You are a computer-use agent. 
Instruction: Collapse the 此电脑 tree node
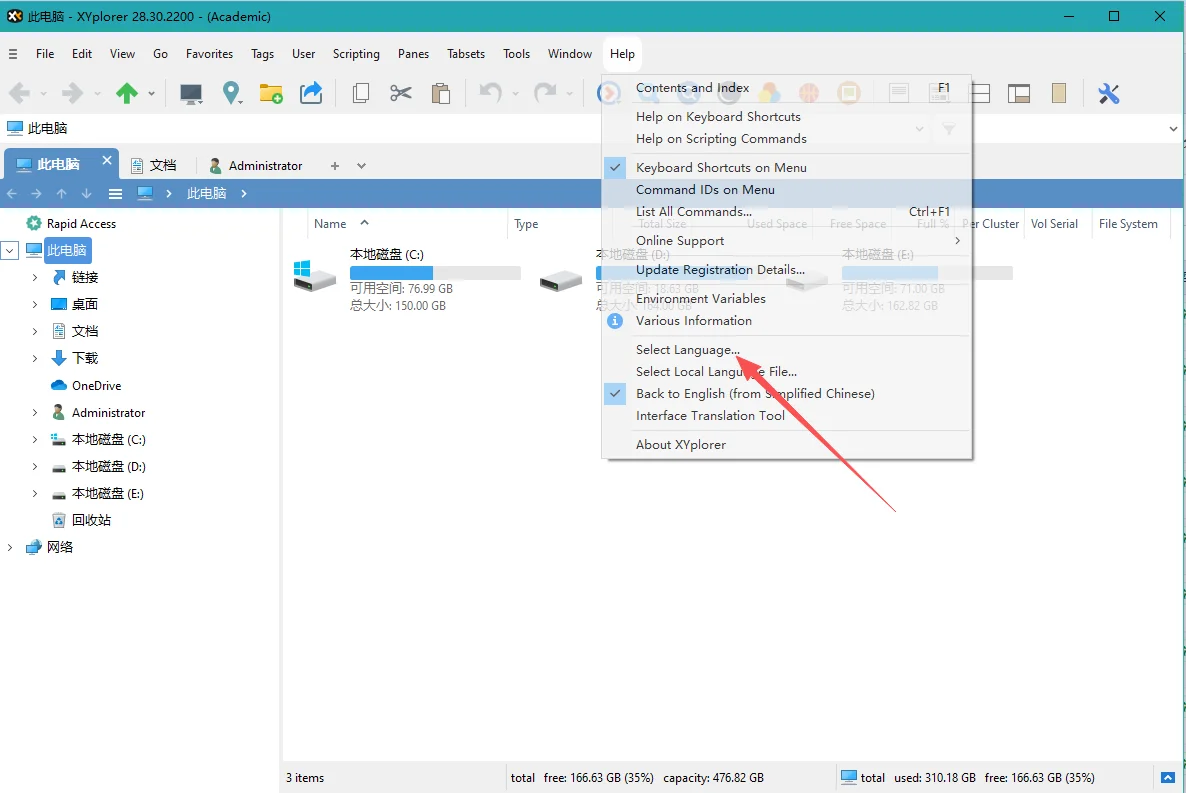(10, 250)
